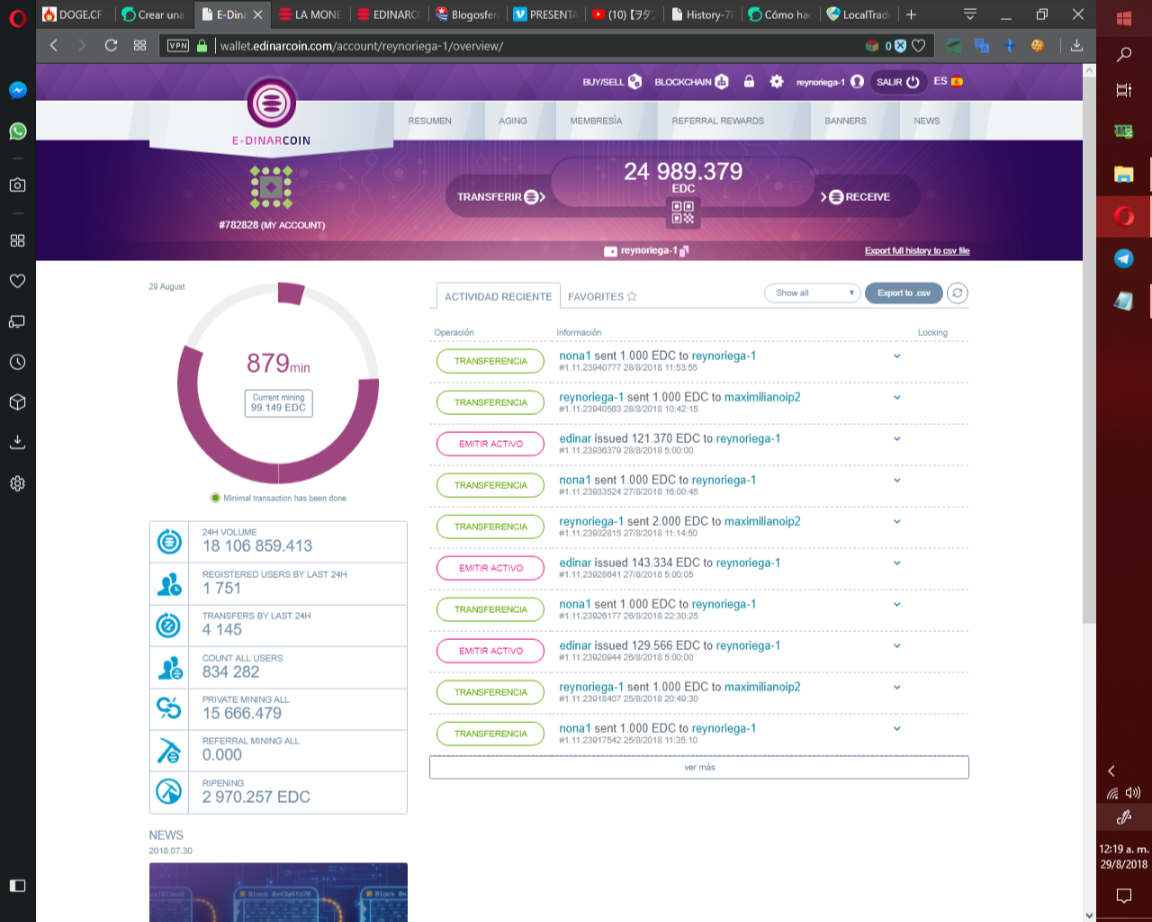Reload the current page
The width and height of the screenshot is (1152, 922).
point(111,46)
